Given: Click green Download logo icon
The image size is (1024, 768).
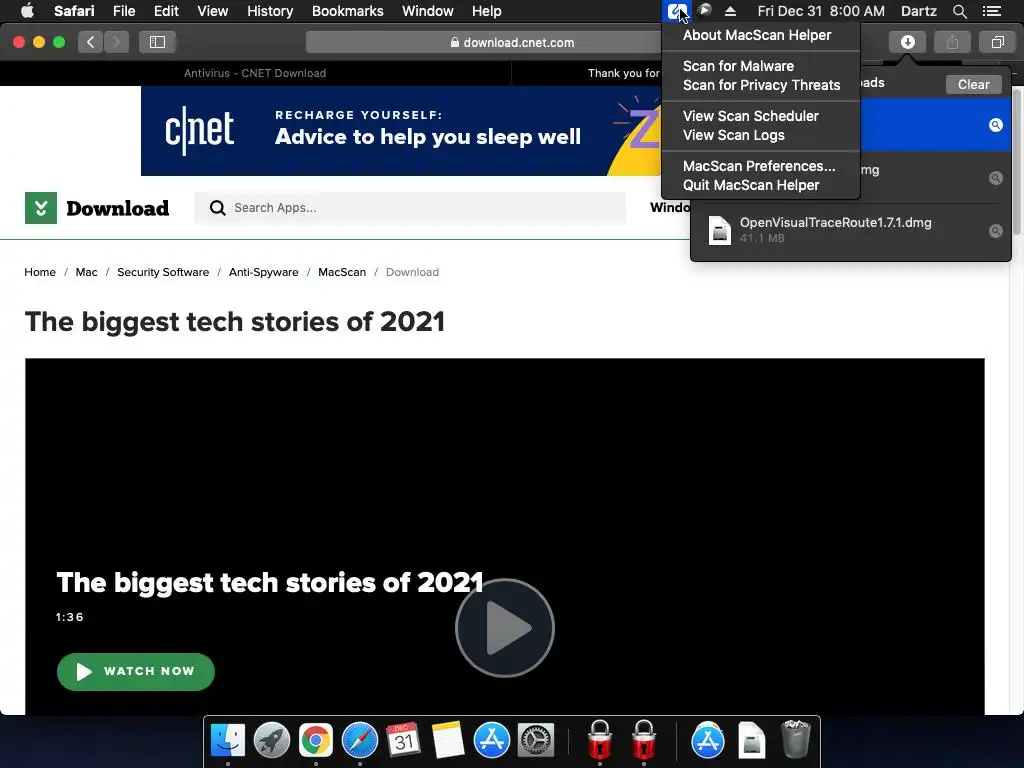Looking at the screenshot, I should coord(40,208).
